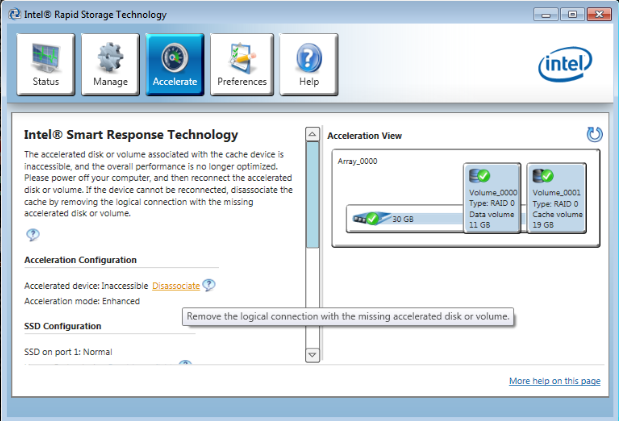
Task: Select the Accelerate tab
Action: point(175,64)
